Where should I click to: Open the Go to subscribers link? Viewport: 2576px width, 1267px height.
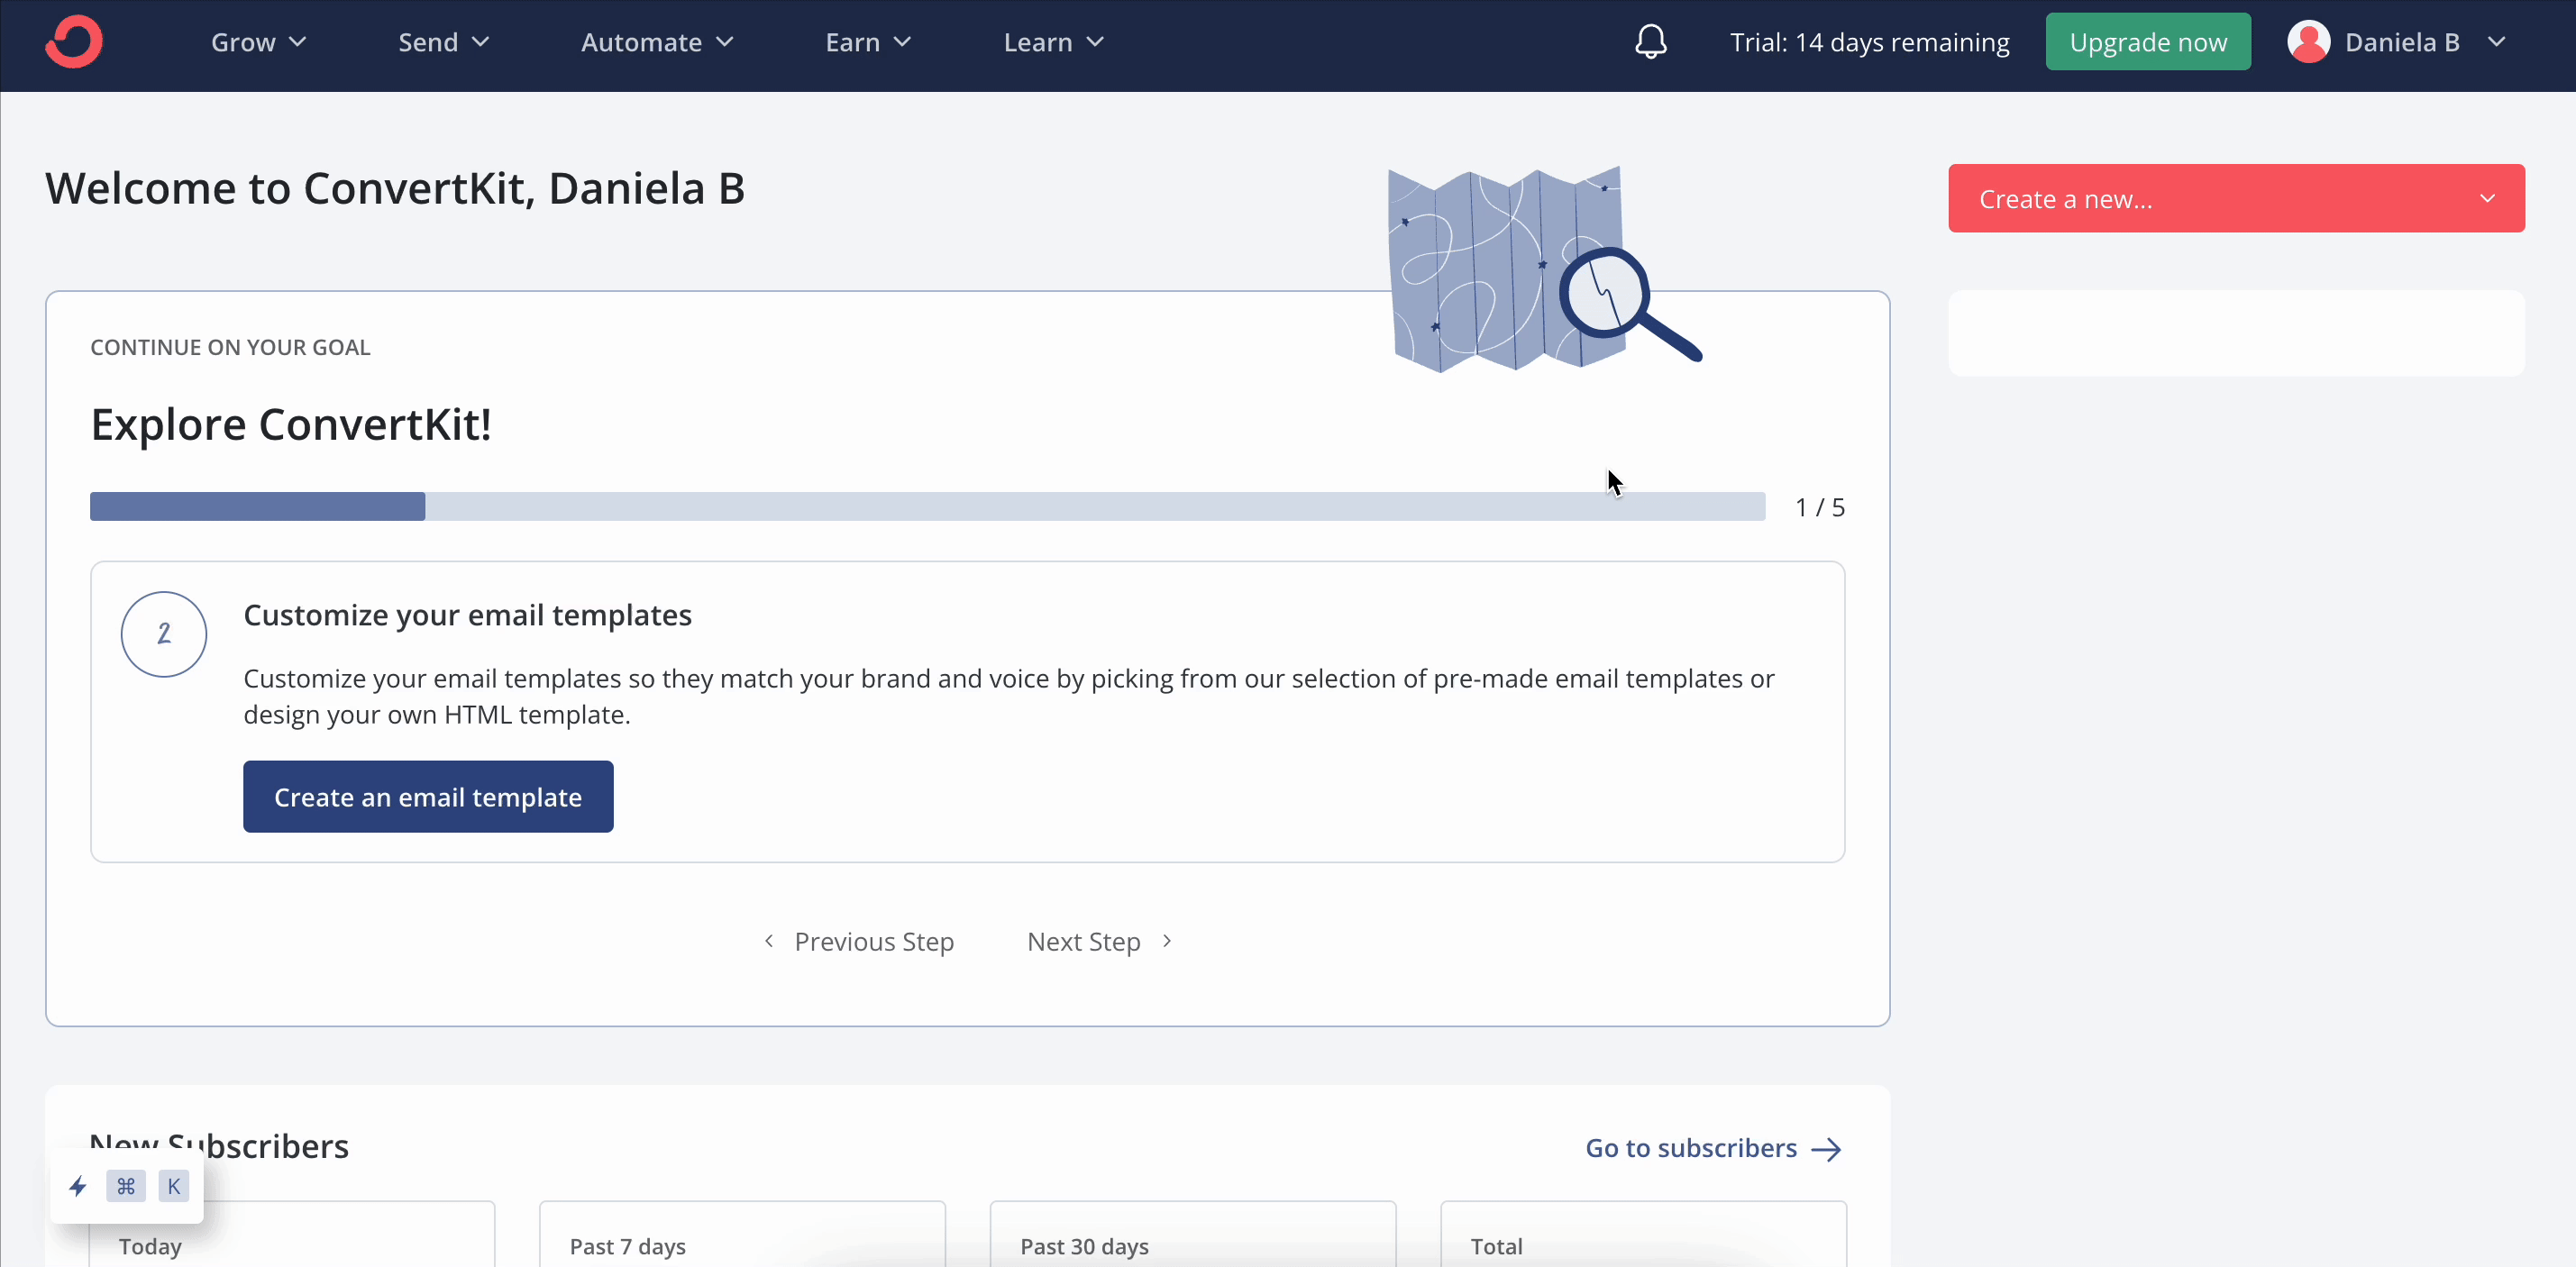pos(1713,1148)
